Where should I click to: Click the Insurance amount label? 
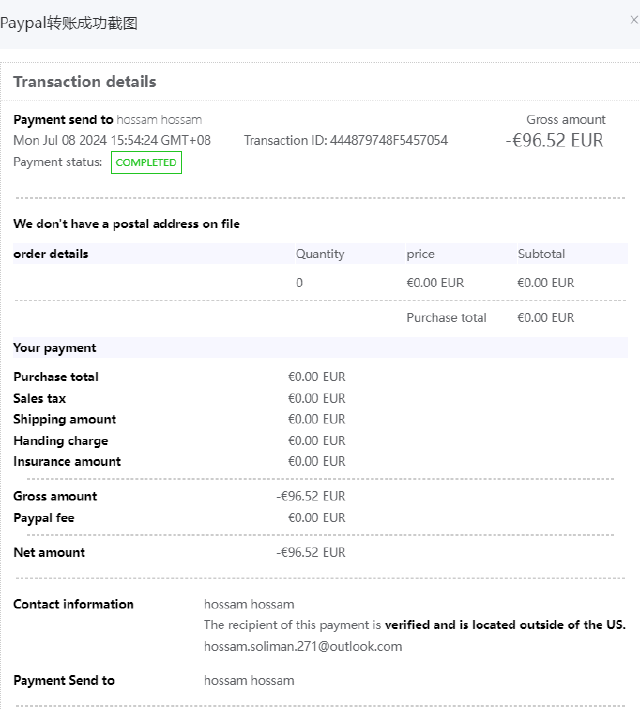point(67,461)
